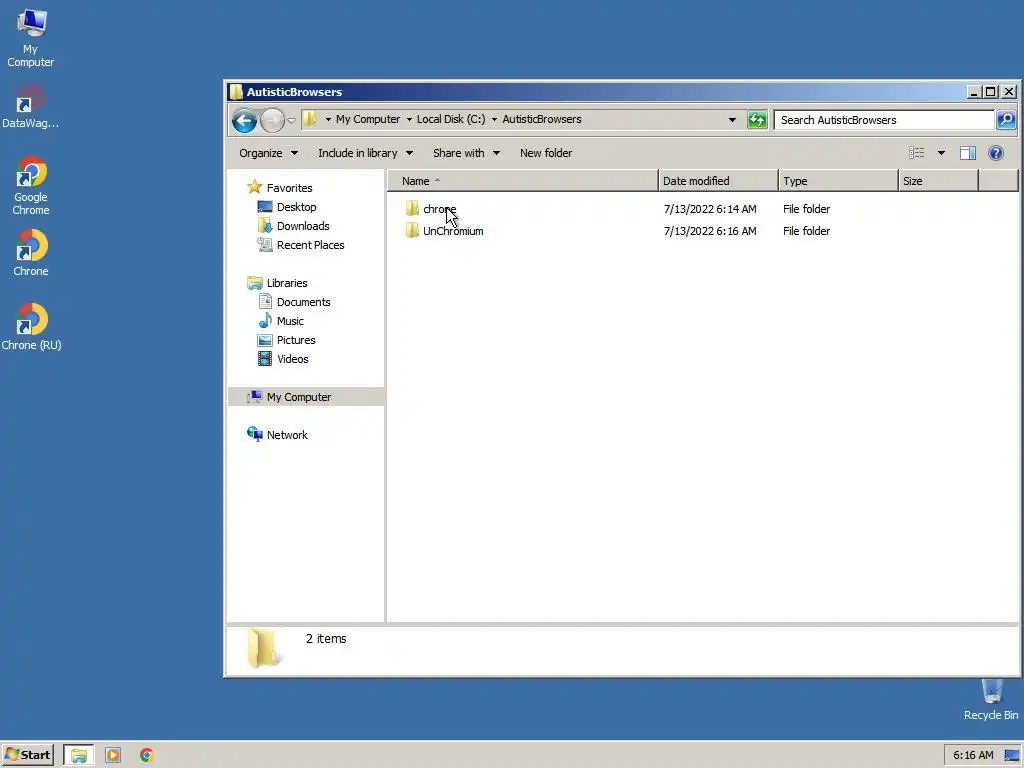The width and height of the screenshot is (1024, 768).
Task: Launch Chrome from the taskbar
Action: click(146, 755)
